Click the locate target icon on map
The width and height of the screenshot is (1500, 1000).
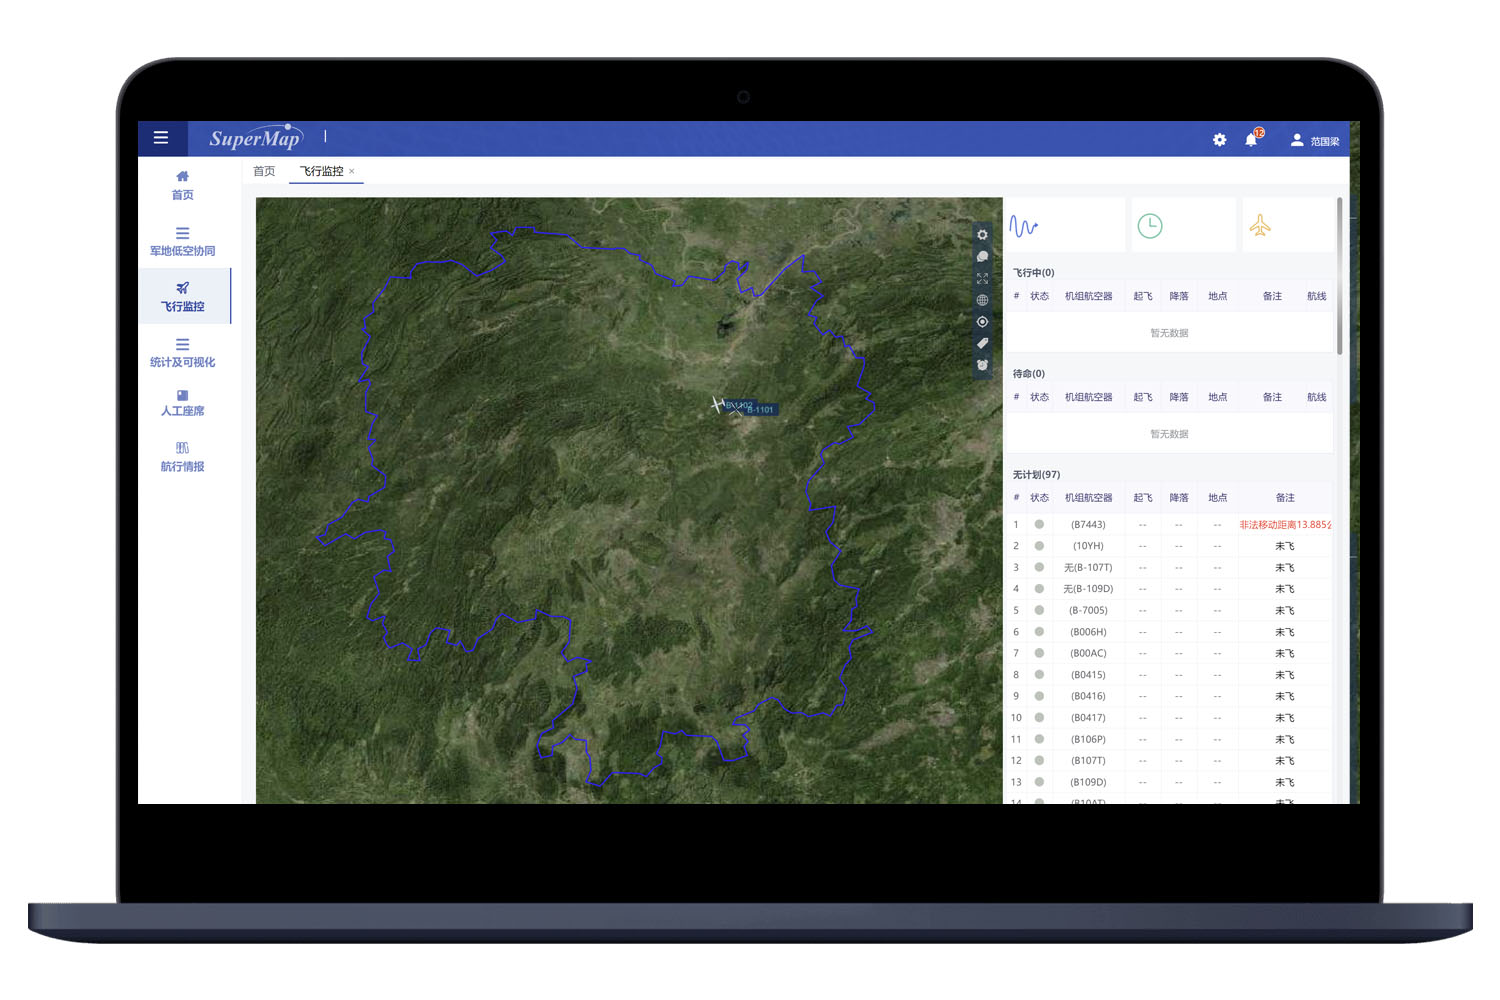point(982,322)
